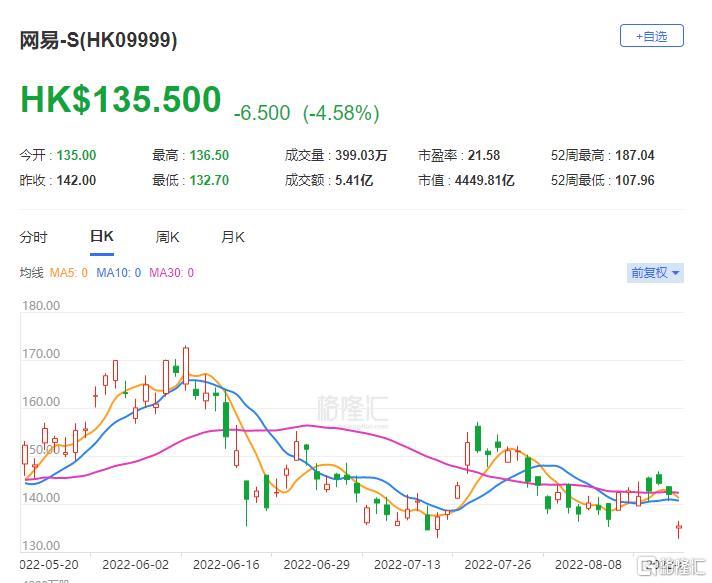Open the 周K weekly chart tab

pos(167,237)
